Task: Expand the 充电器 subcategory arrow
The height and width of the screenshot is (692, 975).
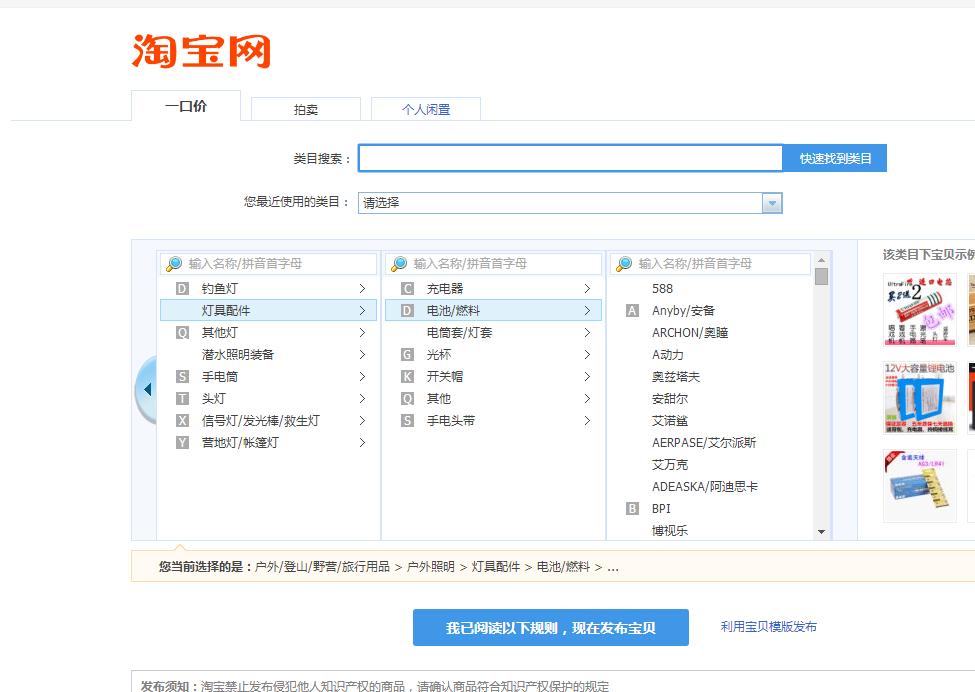Action: click(587, 288)
